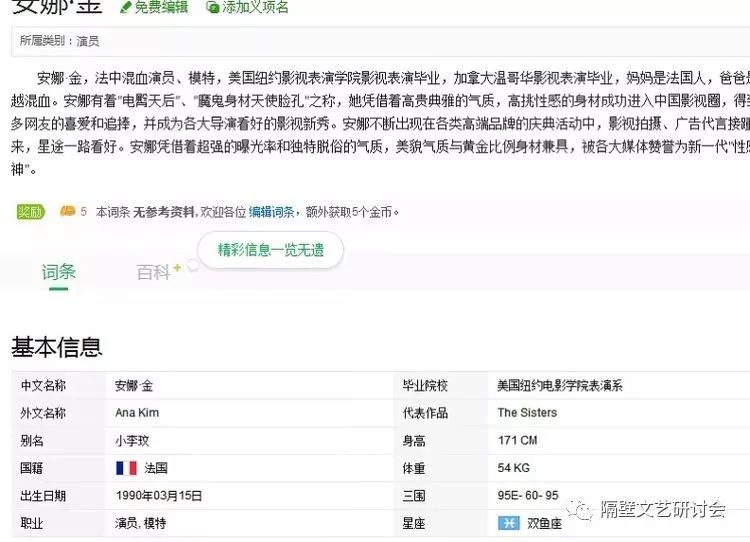
Task: Click the 身高 label
Action: [414, 441]
